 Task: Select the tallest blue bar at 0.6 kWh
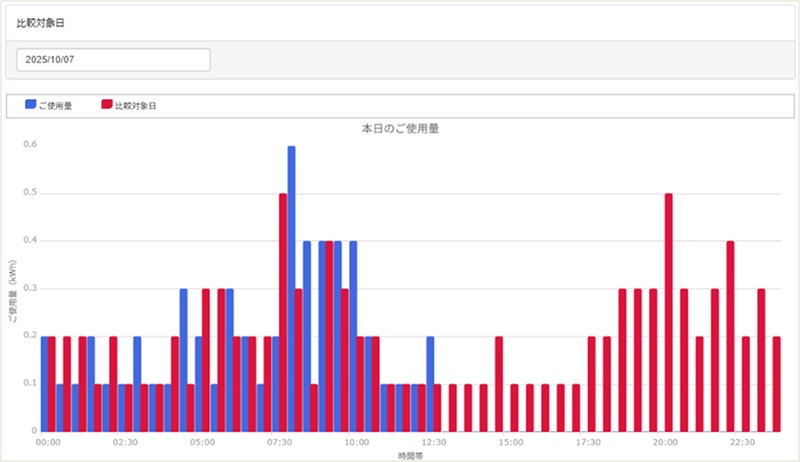pyautogui.click(x=291, y=288)
